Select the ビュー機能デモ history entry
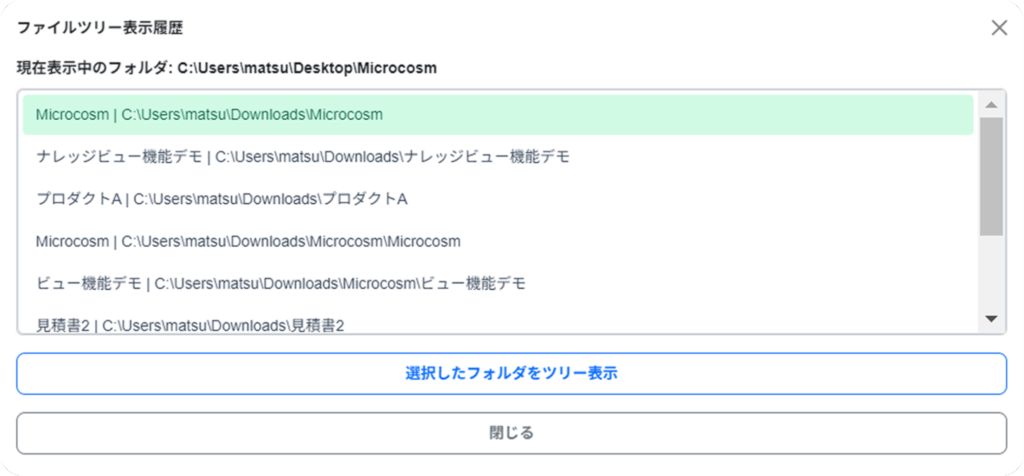 (x=498, y=284)
